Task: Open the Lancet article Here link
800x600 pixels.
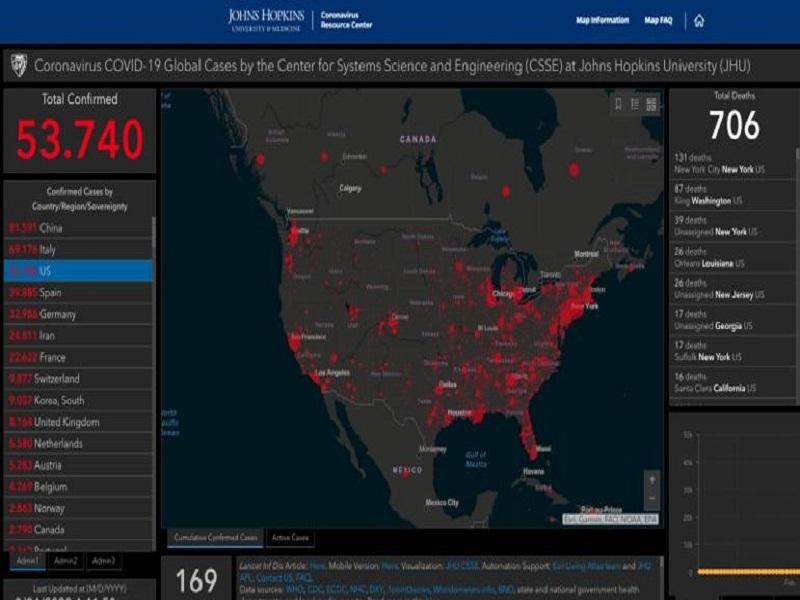Action: [317, 566]
